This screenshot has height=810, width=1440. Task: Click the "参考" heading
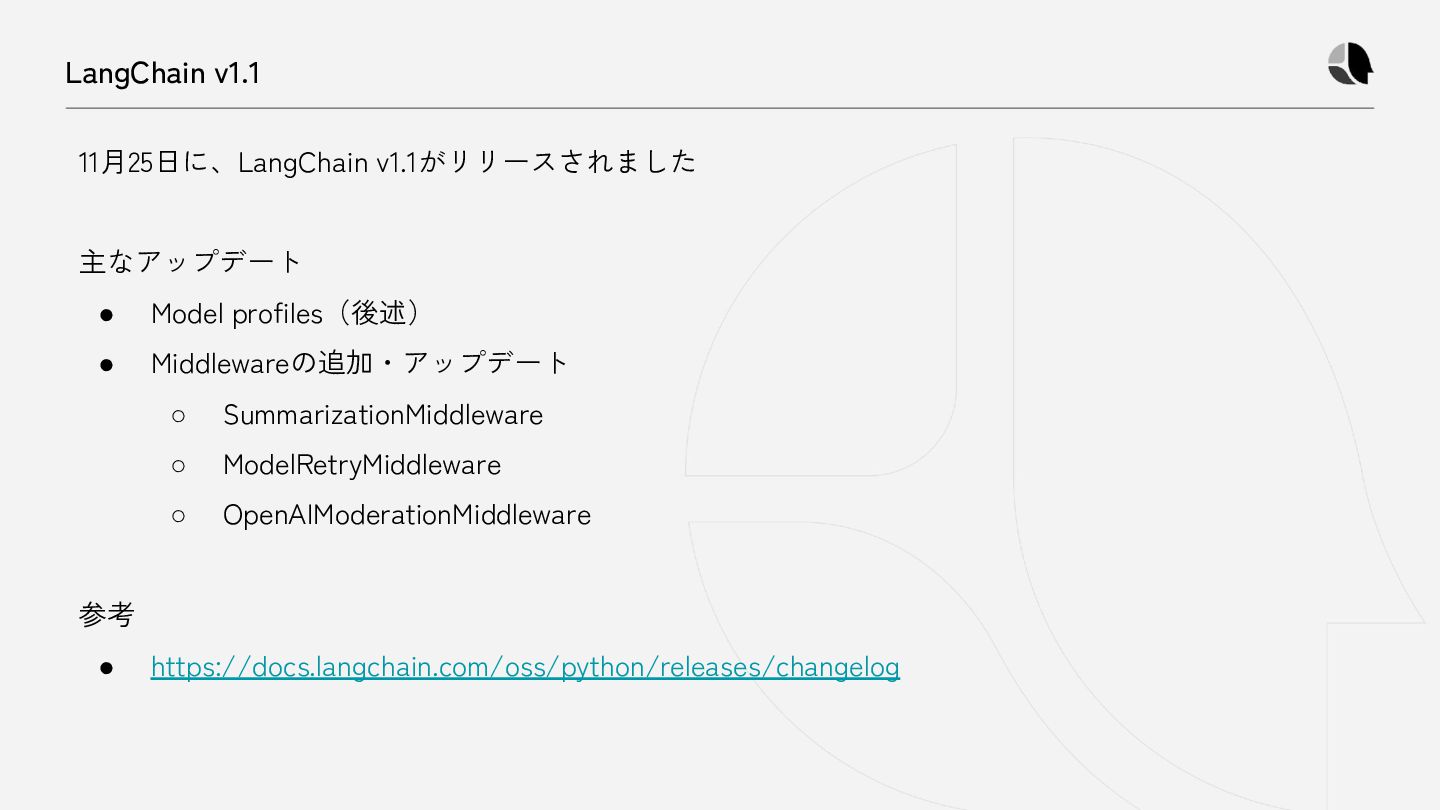click(106, 614)
